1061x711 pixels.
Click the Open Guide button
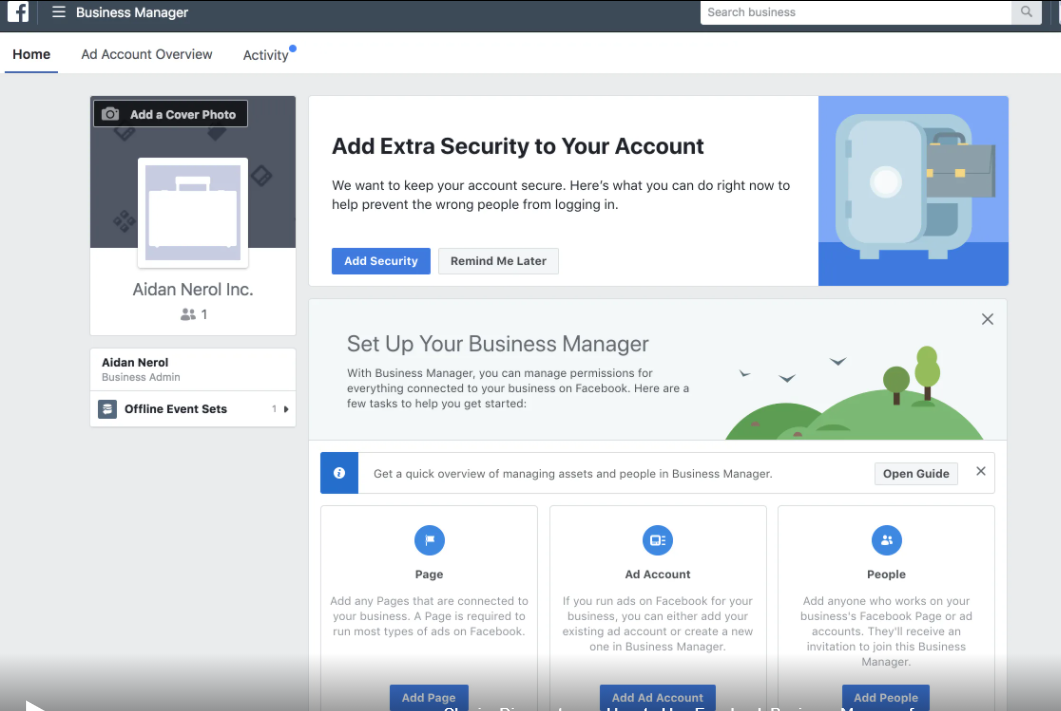916,474
